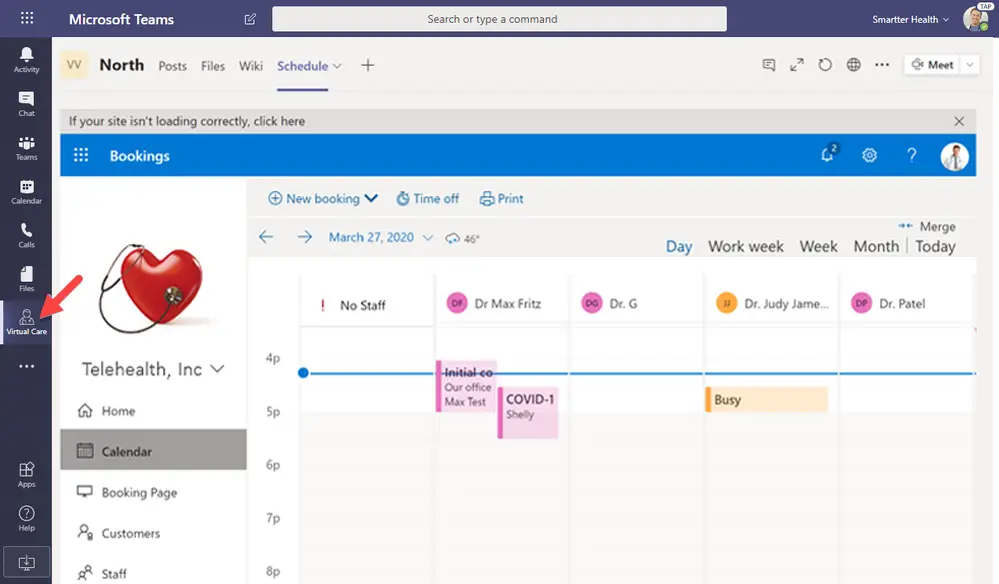
Task: Switch to Files channel tab
Action: point(213,66)
